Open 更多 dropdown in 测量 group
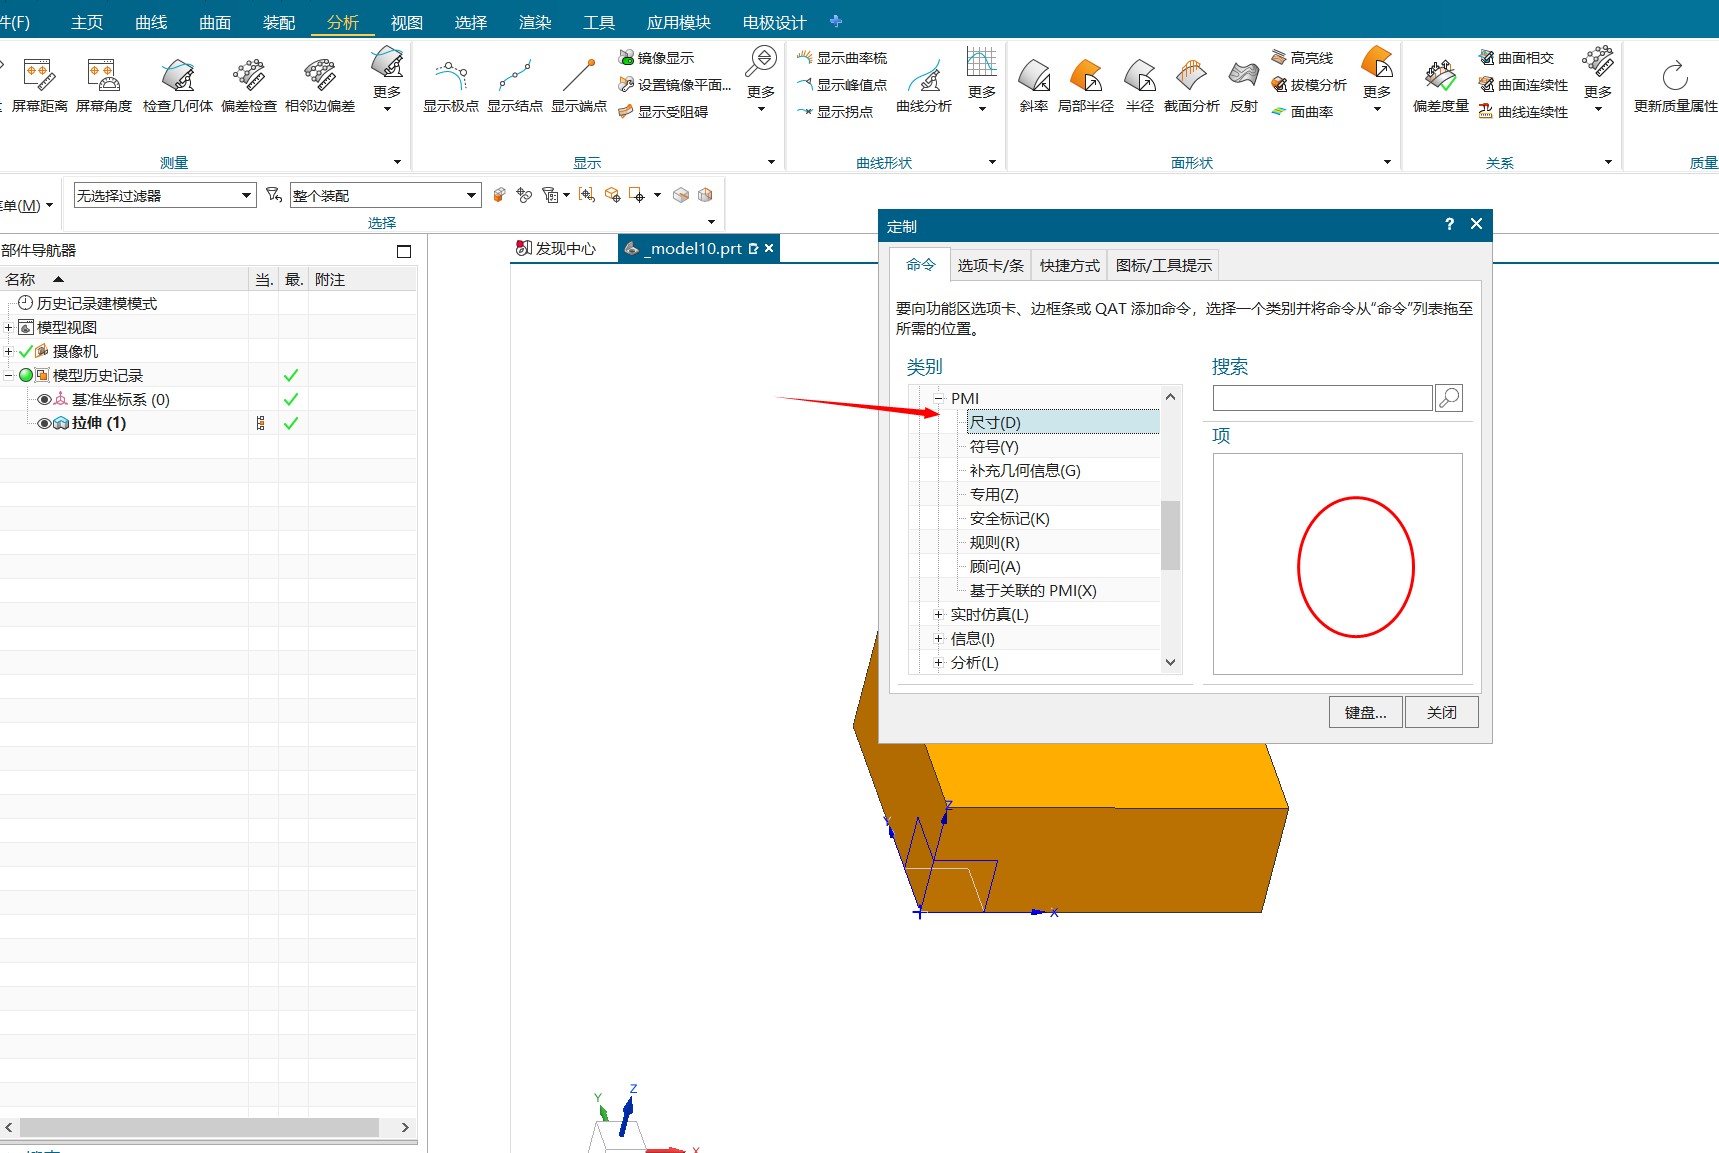The image size is (1719, 1153). coord(387,80)
